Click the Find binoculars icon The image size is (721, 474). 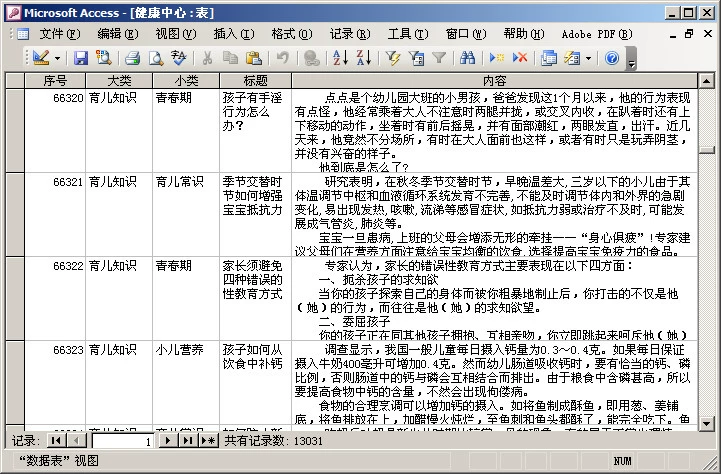click(467, 58)
